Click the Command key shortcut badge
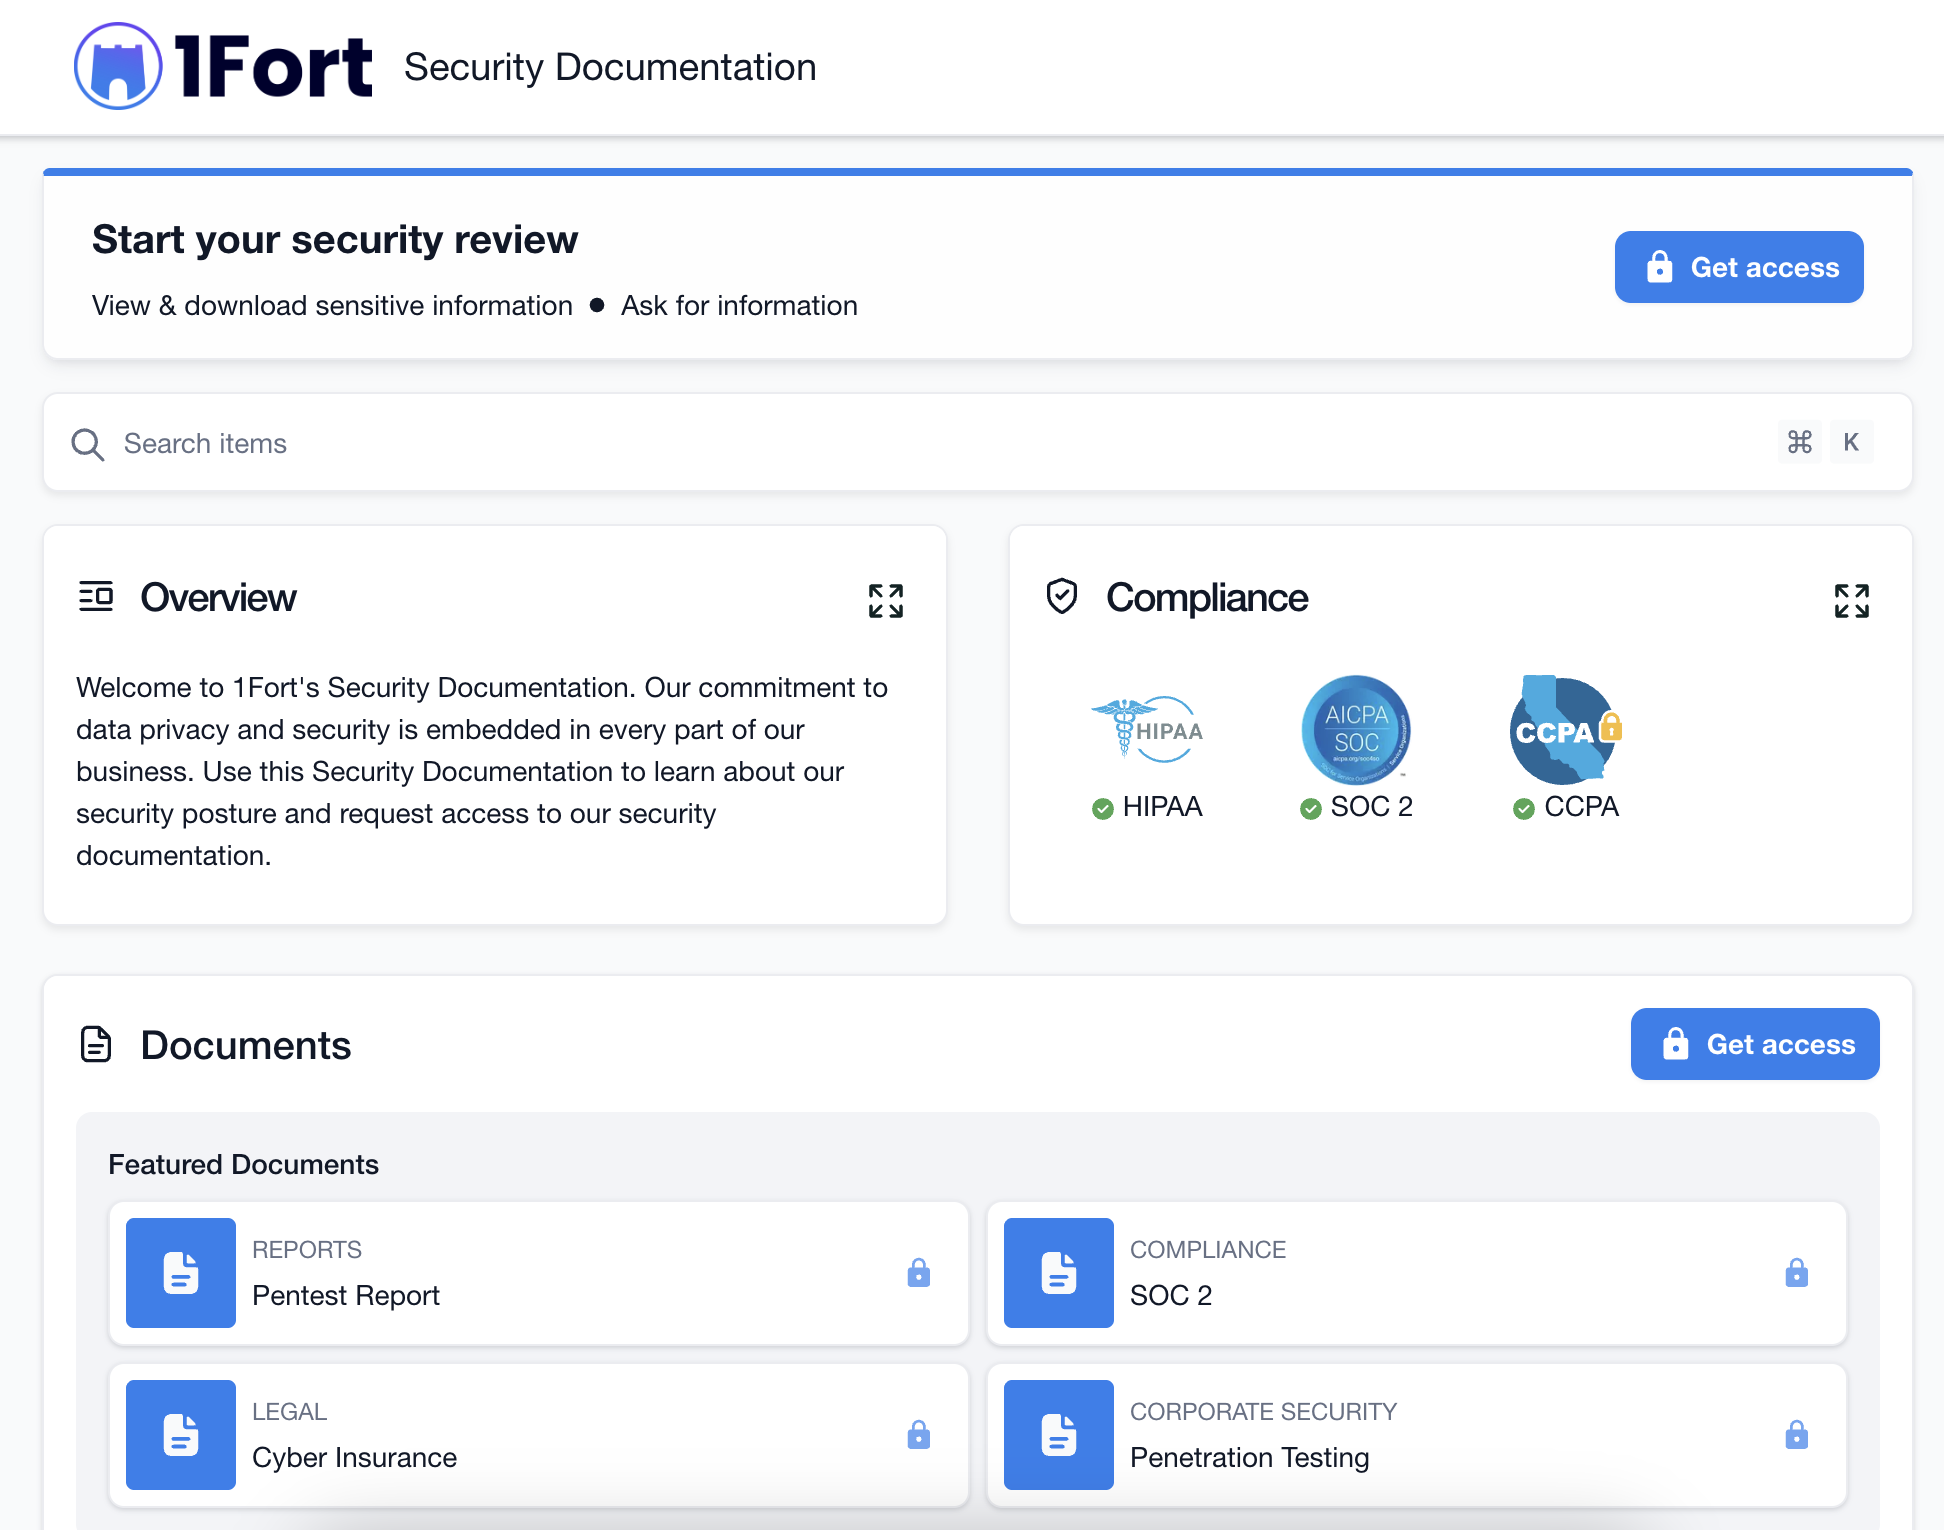Image resolution: width=1944 pixels, height=1530 pixels. click(1800, 442)
